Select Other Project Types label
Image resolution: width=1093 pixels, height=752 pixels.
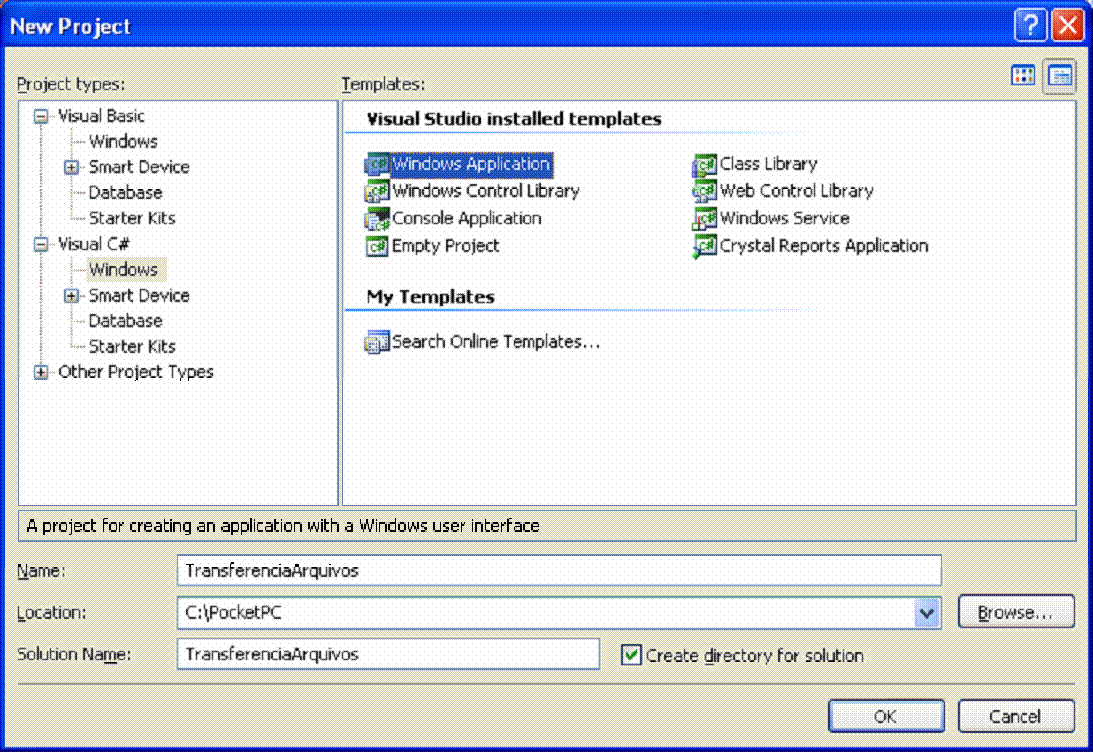tap(136, 372)
